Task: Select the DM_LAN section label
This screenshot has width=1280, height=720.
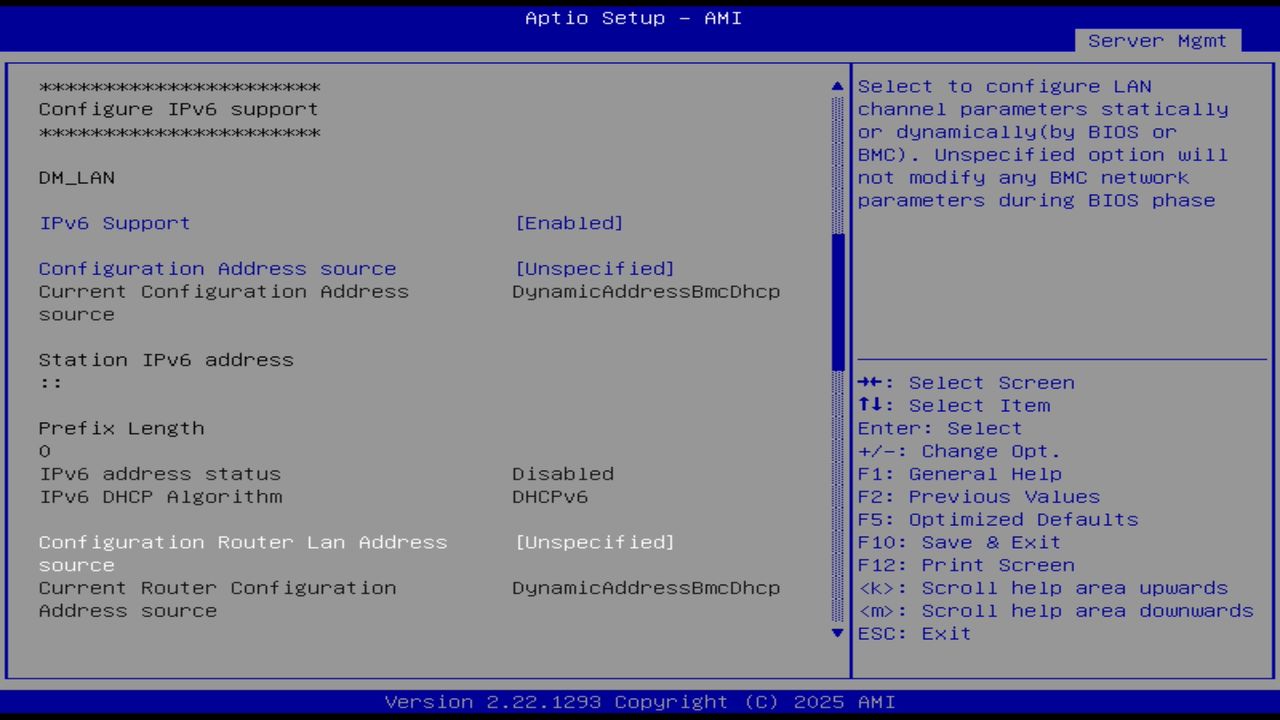Action: pos(77,177)
